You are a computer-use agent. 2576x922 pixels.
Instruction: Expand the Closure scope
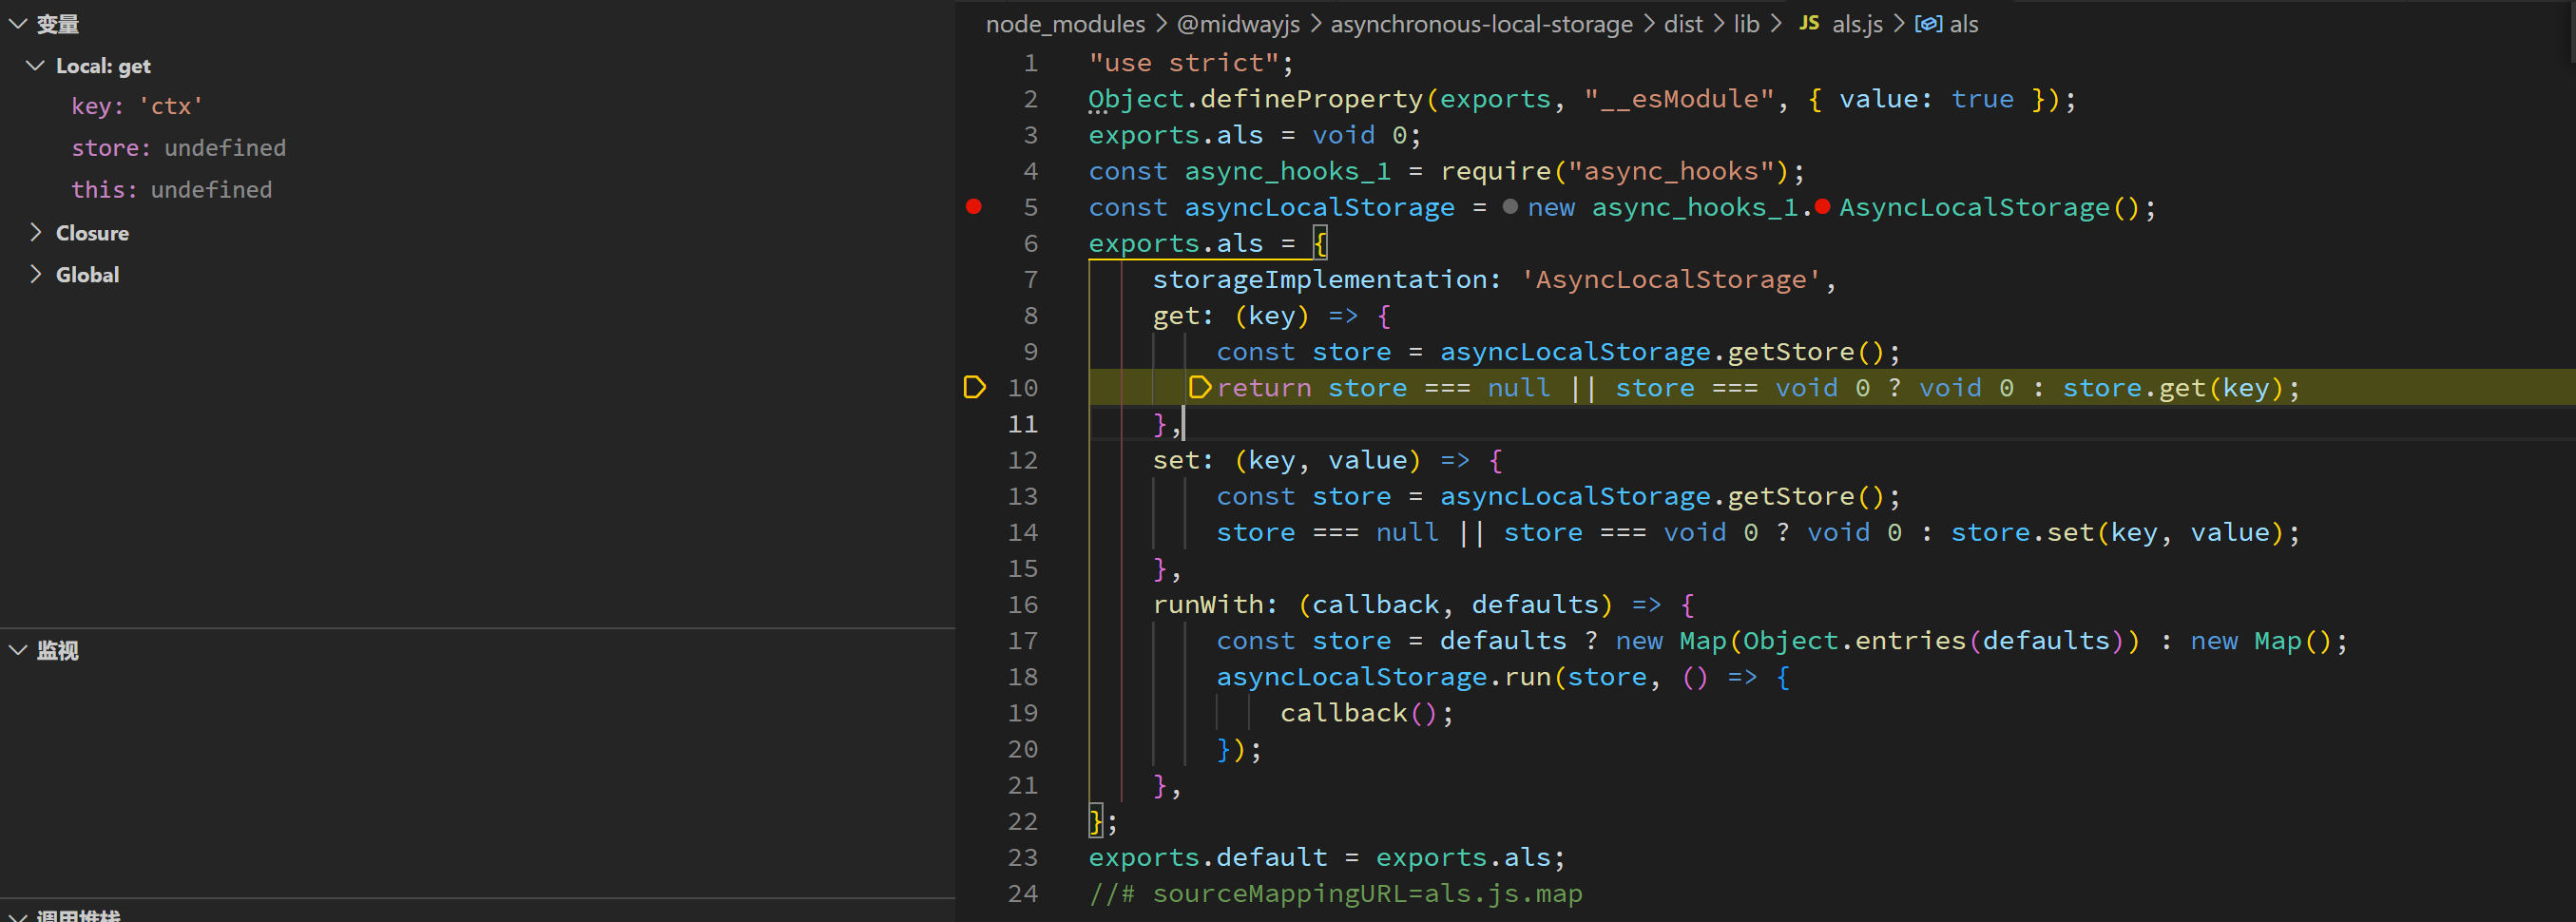tap(36, 232)
